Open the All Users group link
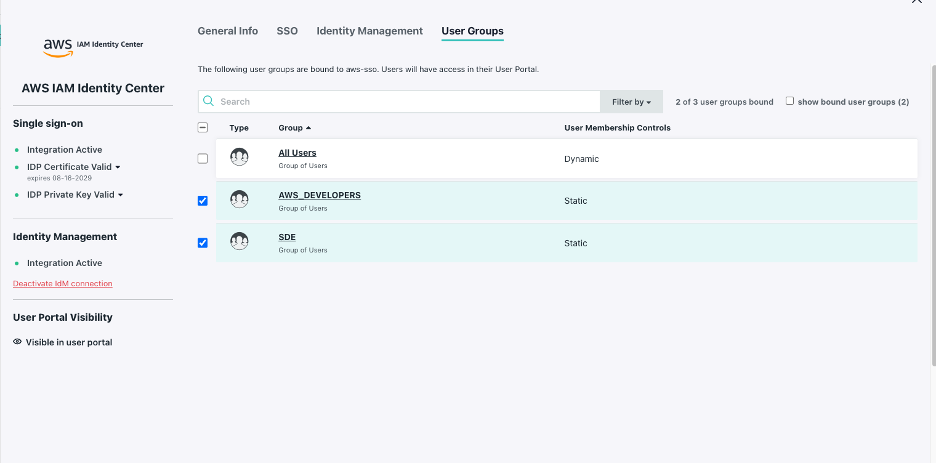The height and width of the screenshot is (464, 936). click(x=297, y=153)
